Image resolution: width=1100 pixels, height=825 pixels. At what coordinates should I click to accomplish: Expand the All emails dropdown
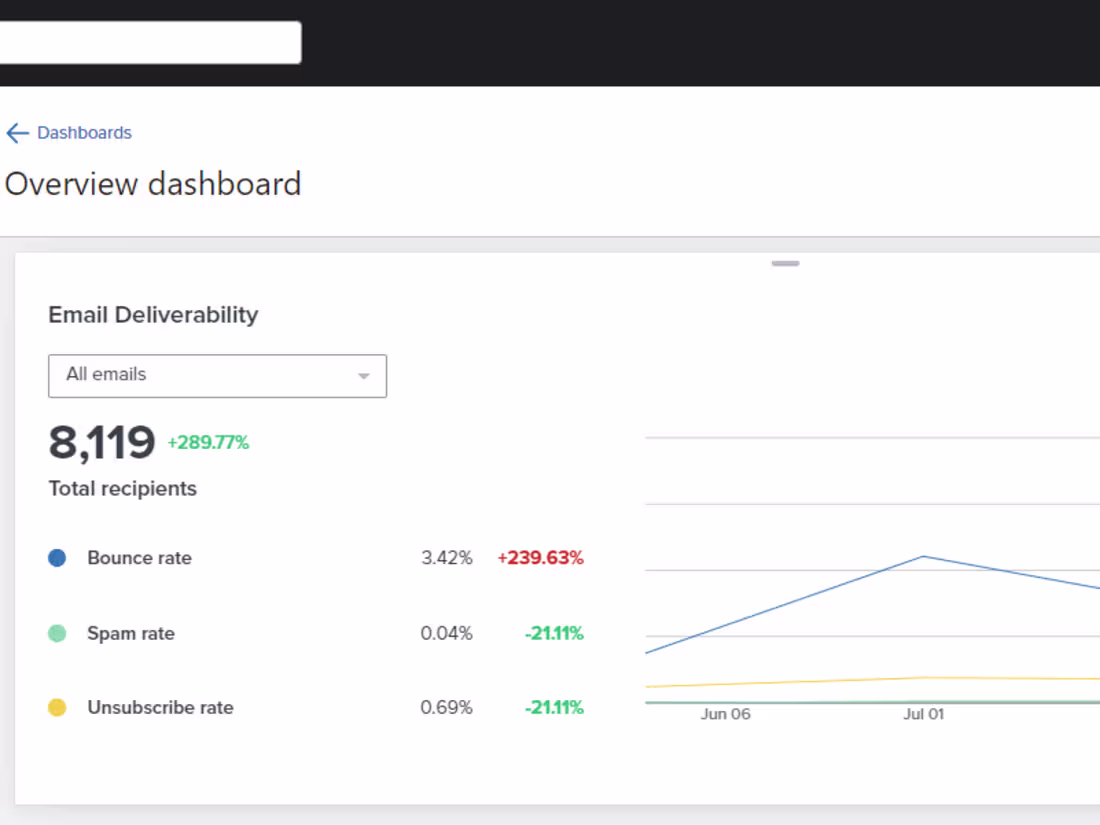(x=217, y=376)
